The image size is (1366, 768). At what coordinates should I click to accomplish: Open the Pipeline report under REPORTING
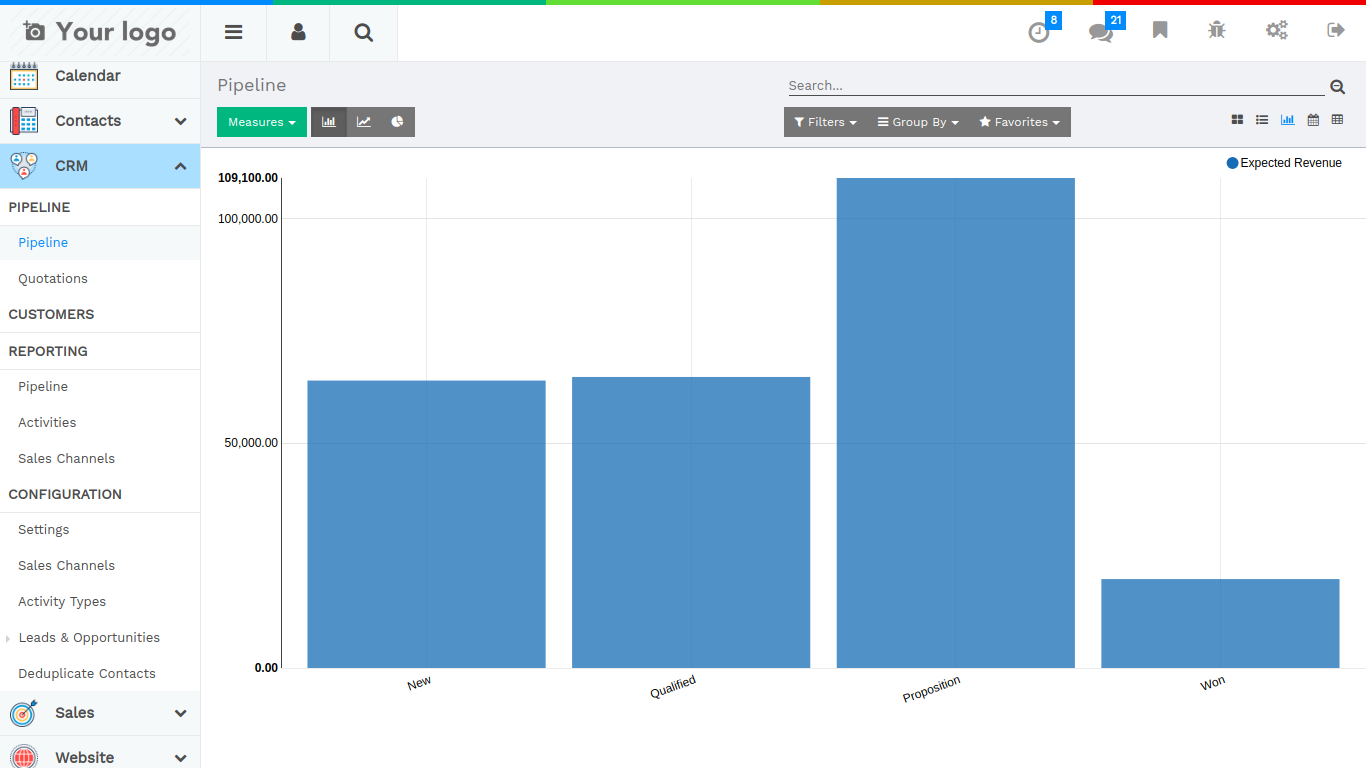[x=43, y=387]
